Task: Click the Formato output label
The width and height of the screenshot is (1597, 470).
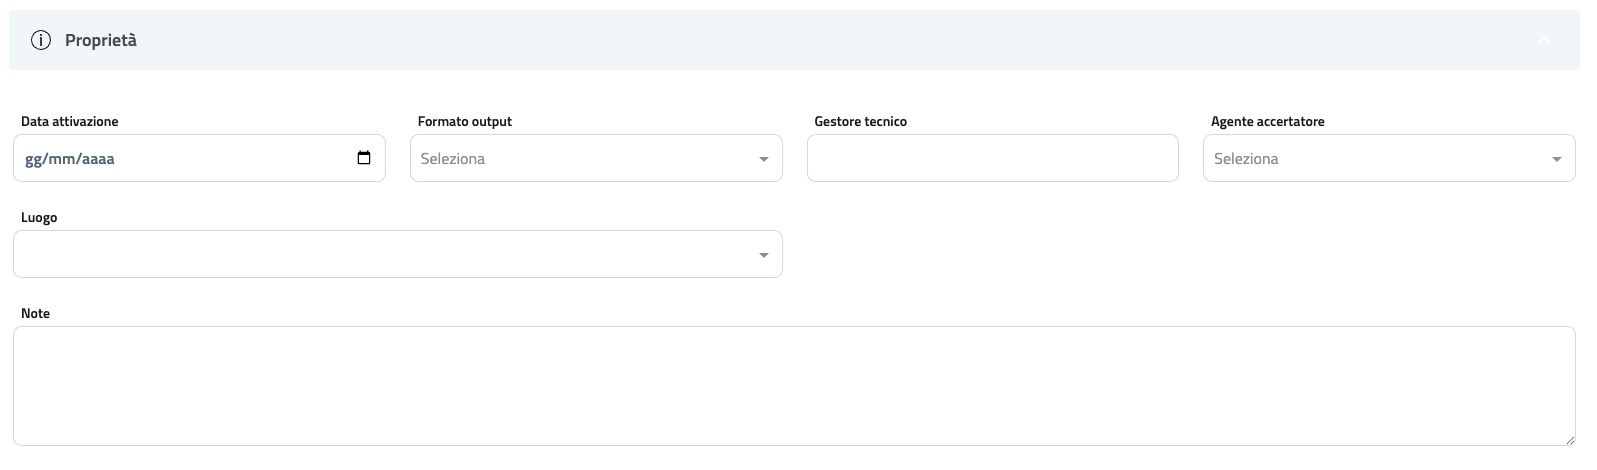Action: 465,121
